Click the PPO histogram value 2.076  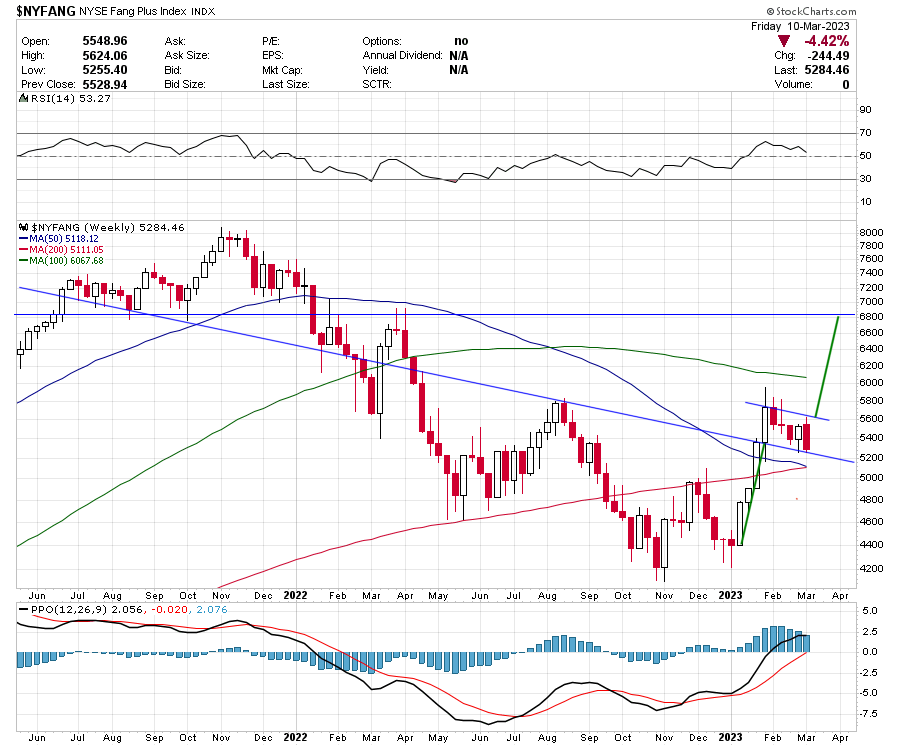click(x=212, y=609)
